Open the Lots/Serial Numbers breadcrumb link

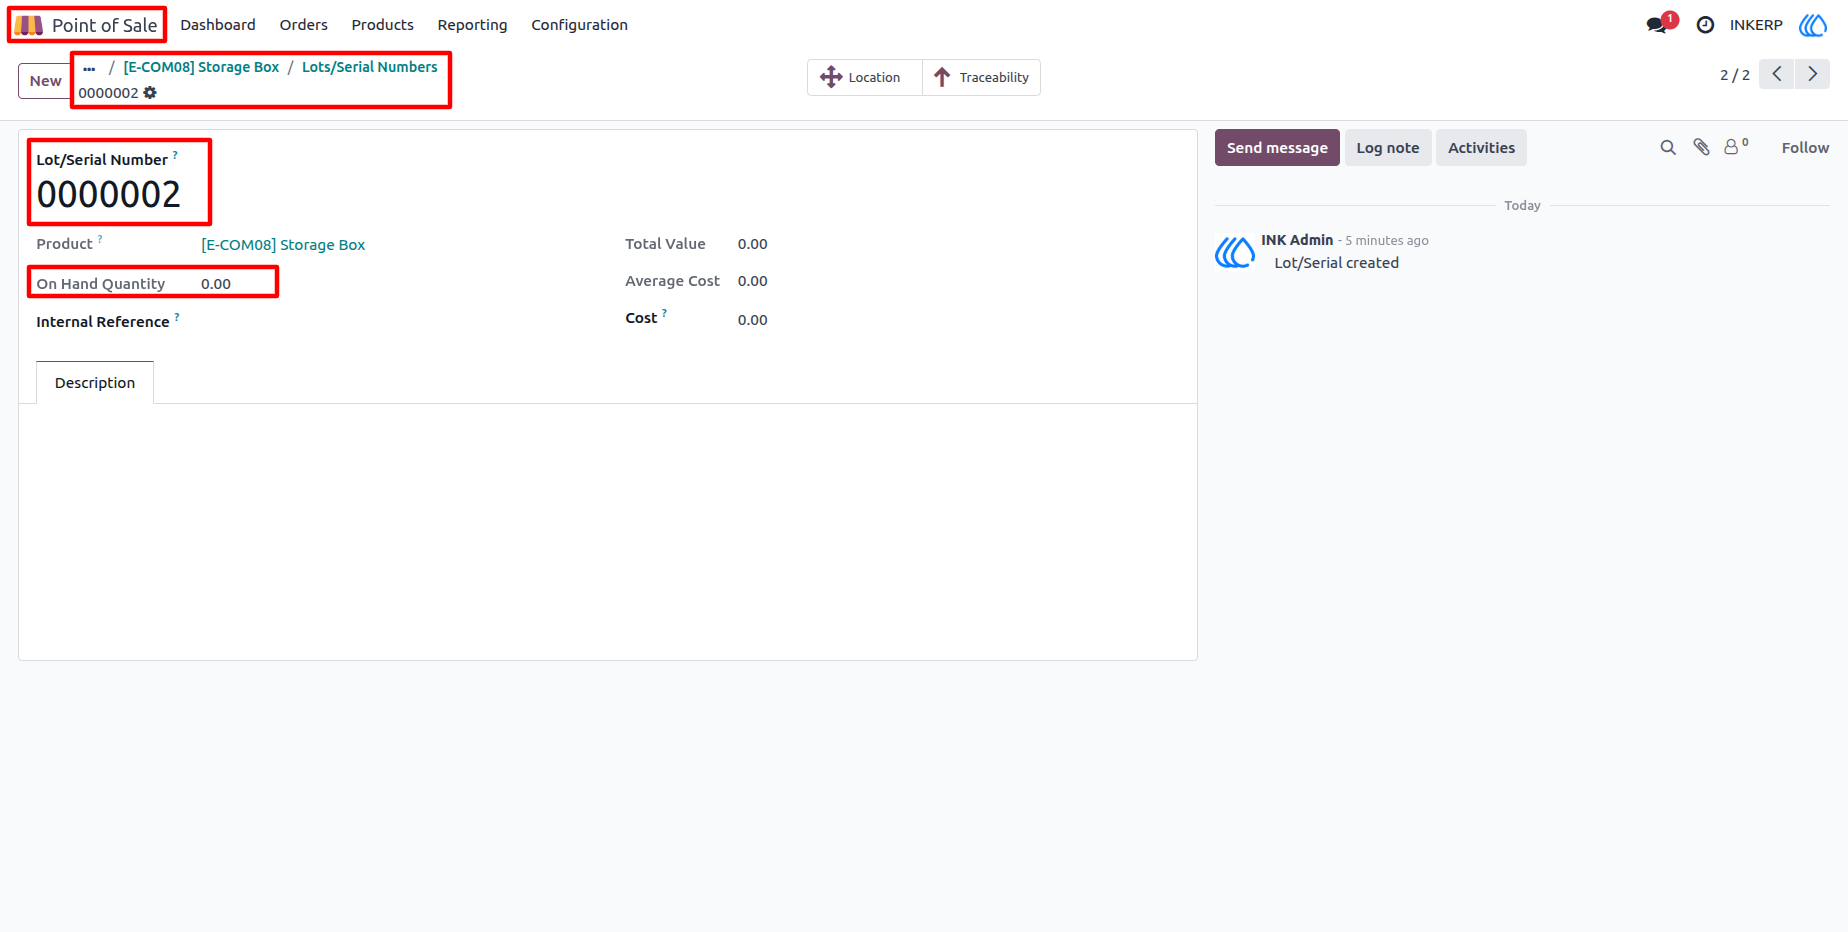point(370,67)
